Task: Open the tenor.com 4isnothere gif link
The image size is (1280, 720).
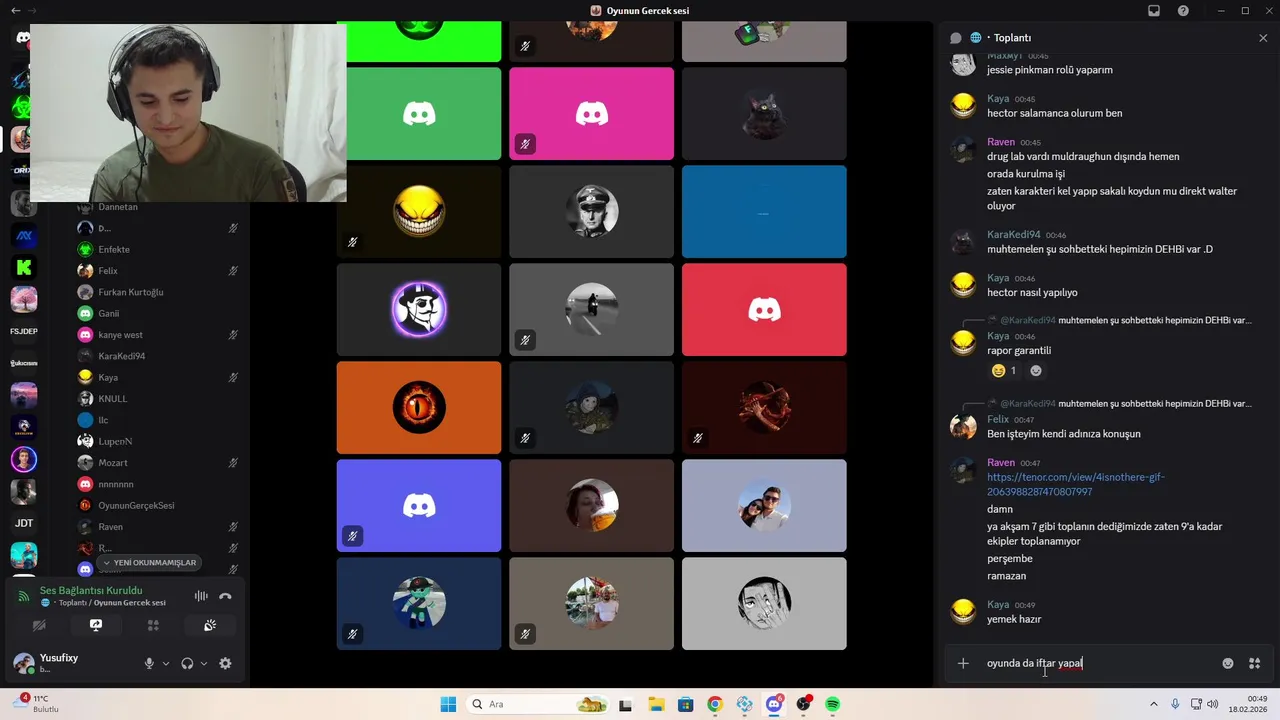Action: [1076, 485]
